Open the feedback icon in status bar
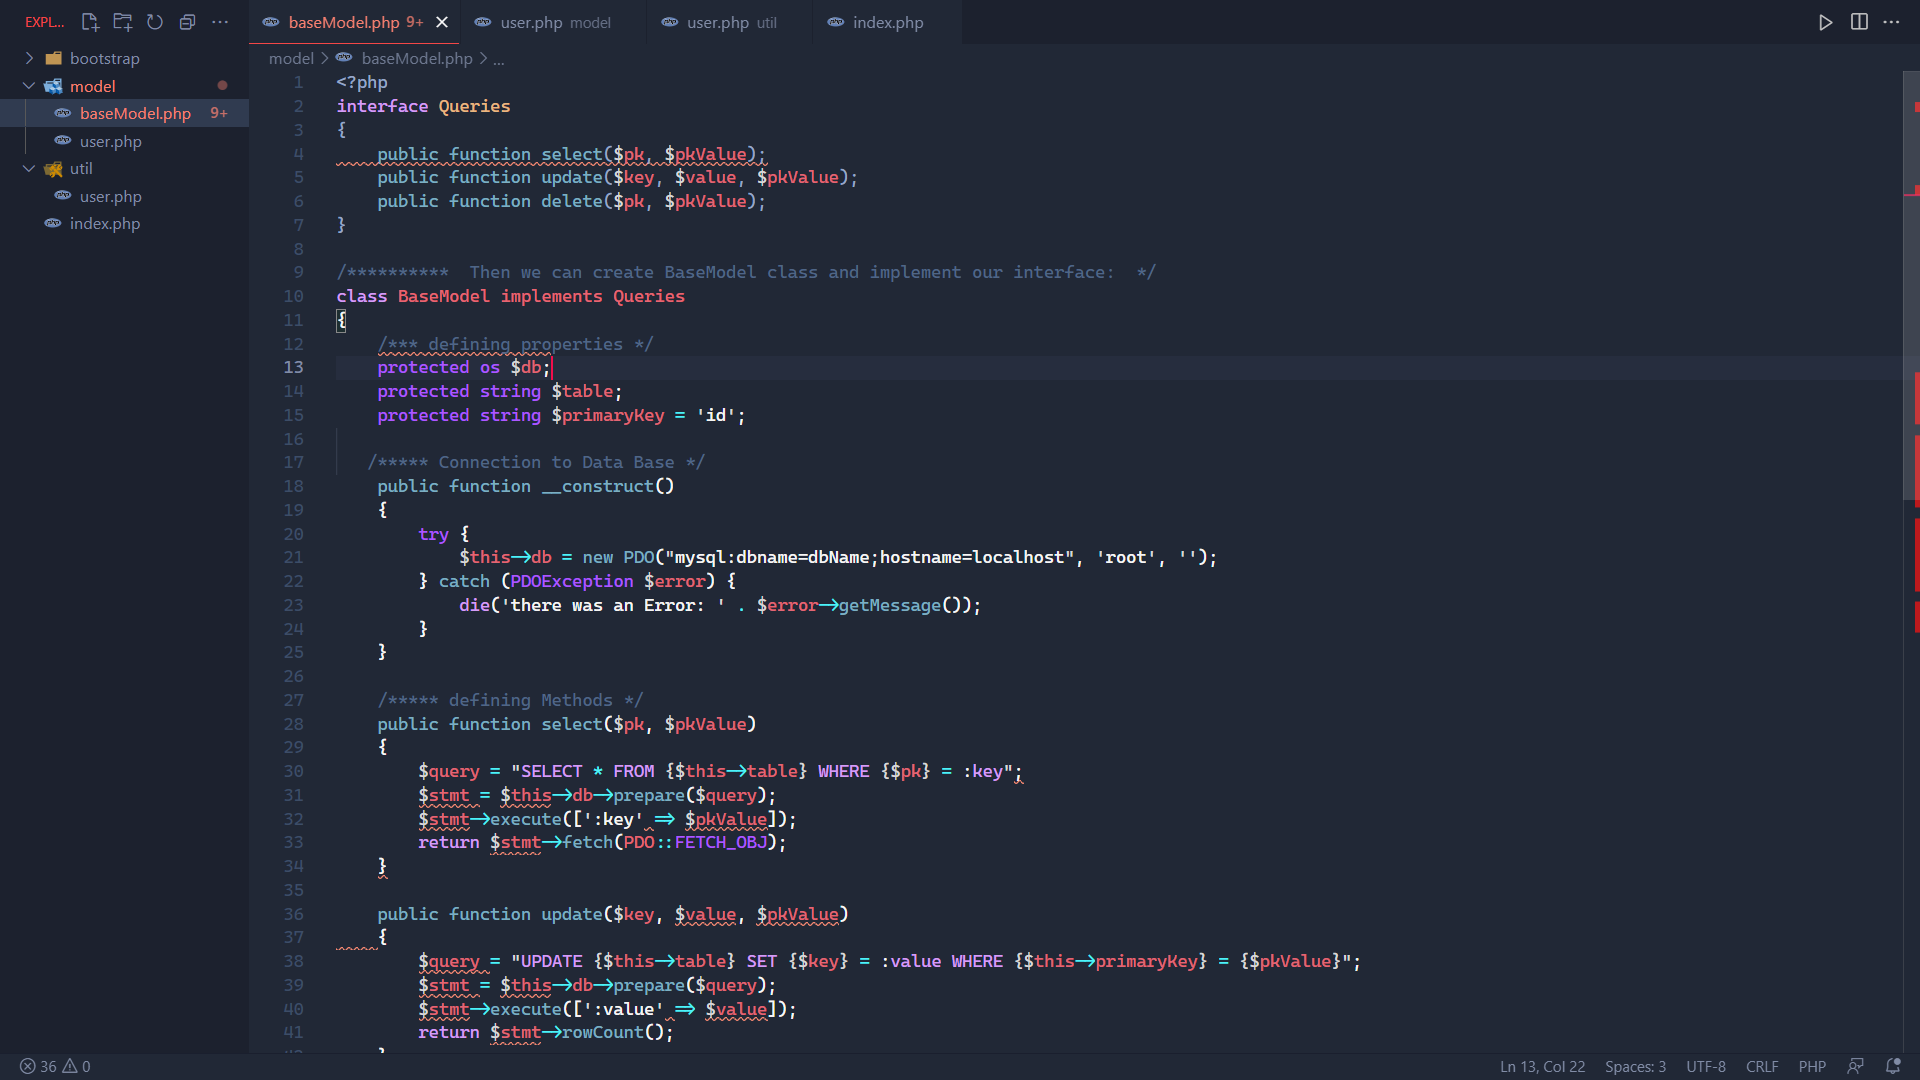This screenshot has height=1080, width=1920. 1856,1066
